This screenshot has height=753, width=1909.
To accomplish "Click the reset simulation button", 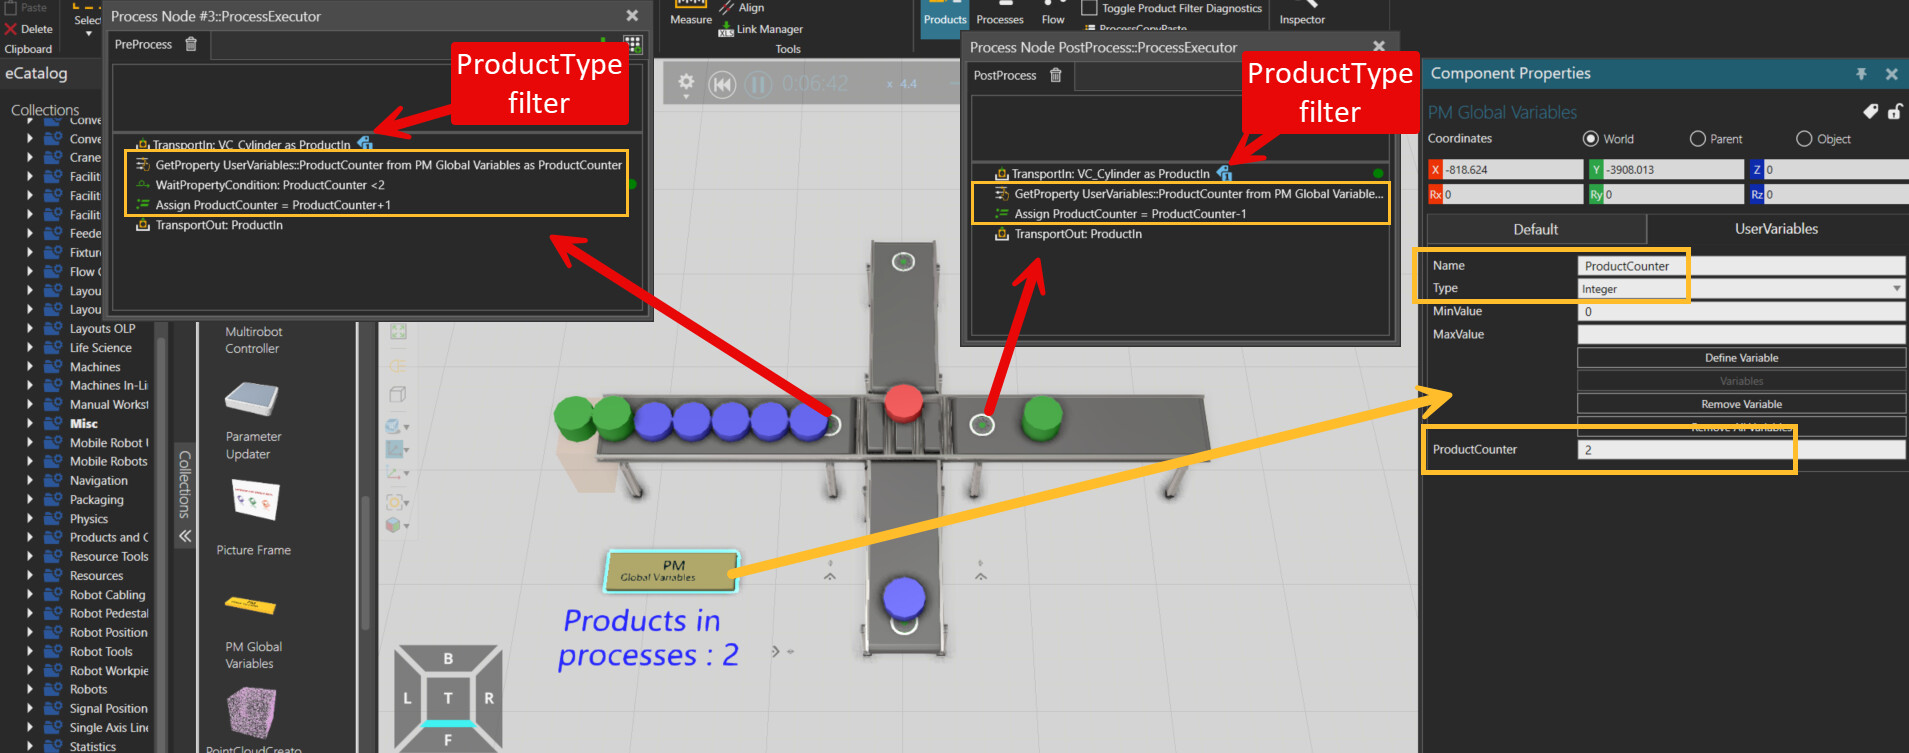I will (x=722, y=85).
